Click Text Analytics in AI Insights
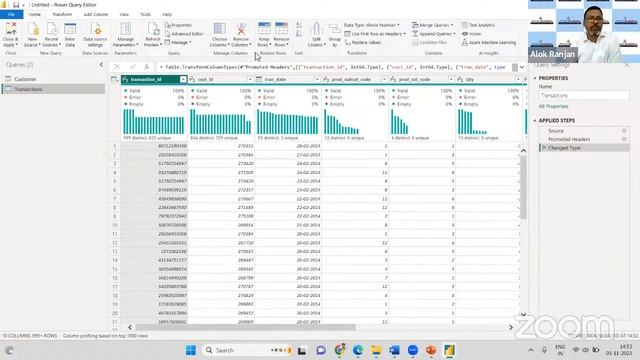The height and width of the screenshot is (360, 640). (x=478, y=25)
